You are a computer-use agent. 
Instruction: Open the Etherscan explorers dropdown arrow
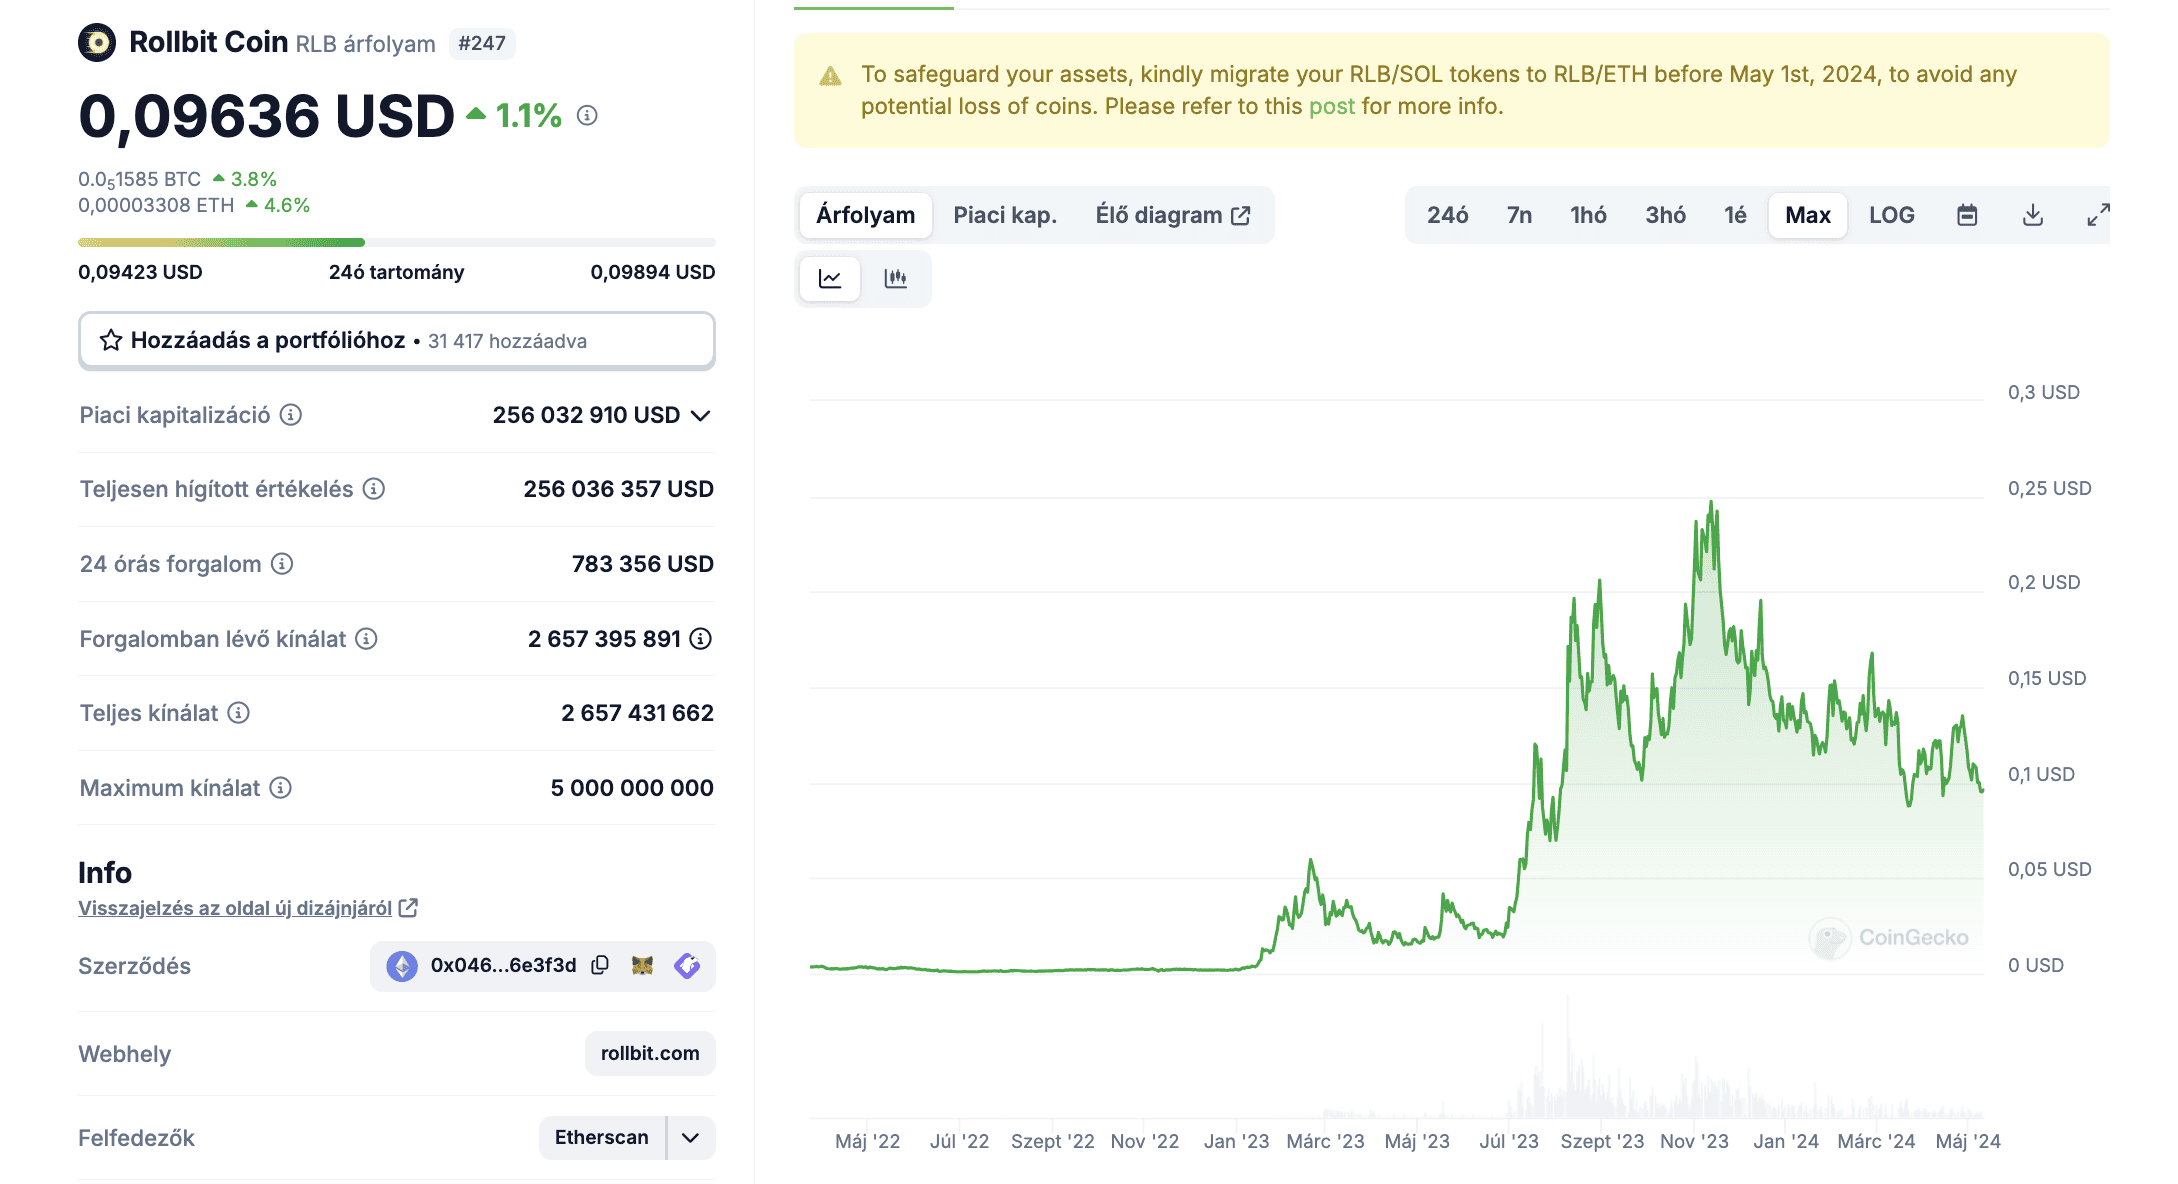coord(690,1138)
